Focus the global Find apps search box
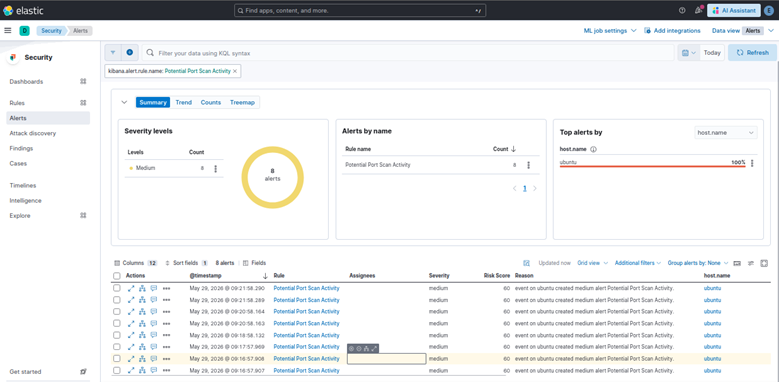779x382 pixels. pyautogui.click(x=360, y=10)
